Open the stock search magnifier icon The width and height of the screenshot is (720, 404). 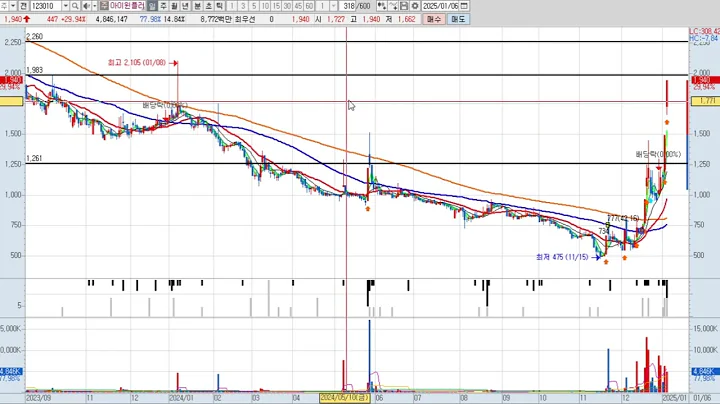75,6
